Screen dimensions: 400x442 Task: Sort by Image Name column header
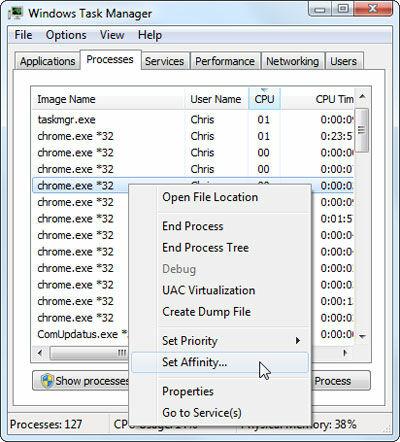click(x=108, y=99)
